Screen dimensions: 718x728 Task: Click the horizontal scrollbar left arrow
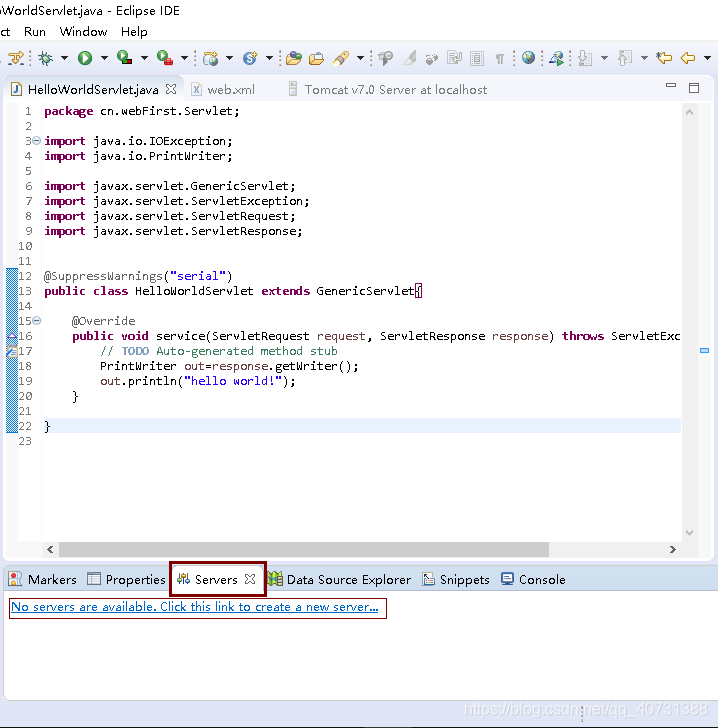pos(50,549)
